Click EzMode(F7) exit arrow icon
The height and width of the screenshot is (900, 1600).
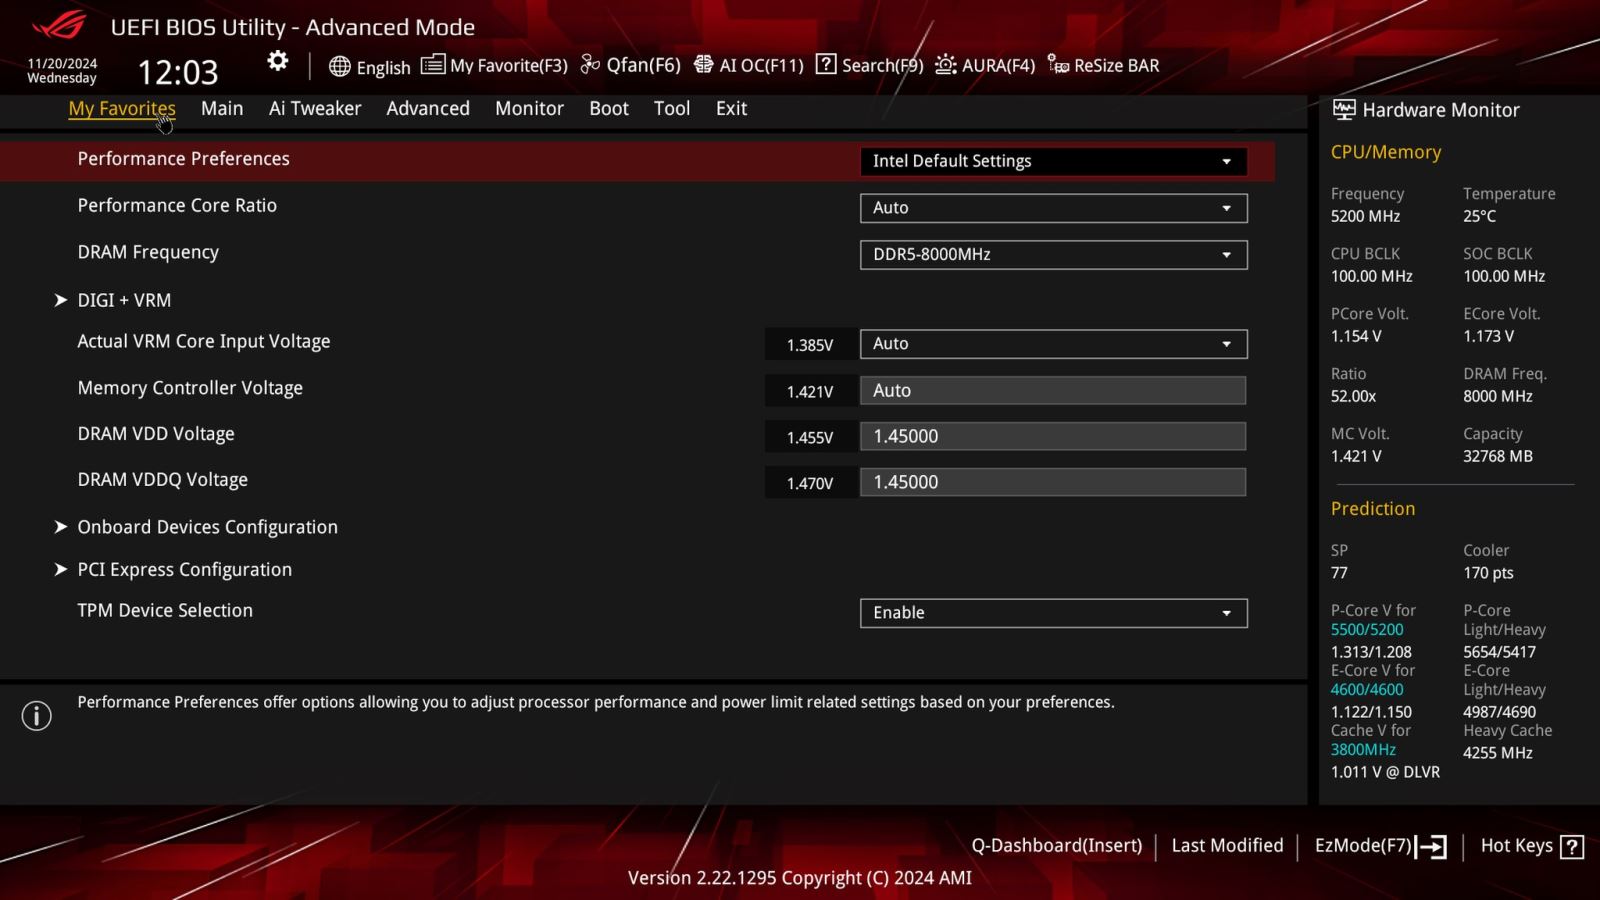pyautogui.click(x=1431, y=847)
